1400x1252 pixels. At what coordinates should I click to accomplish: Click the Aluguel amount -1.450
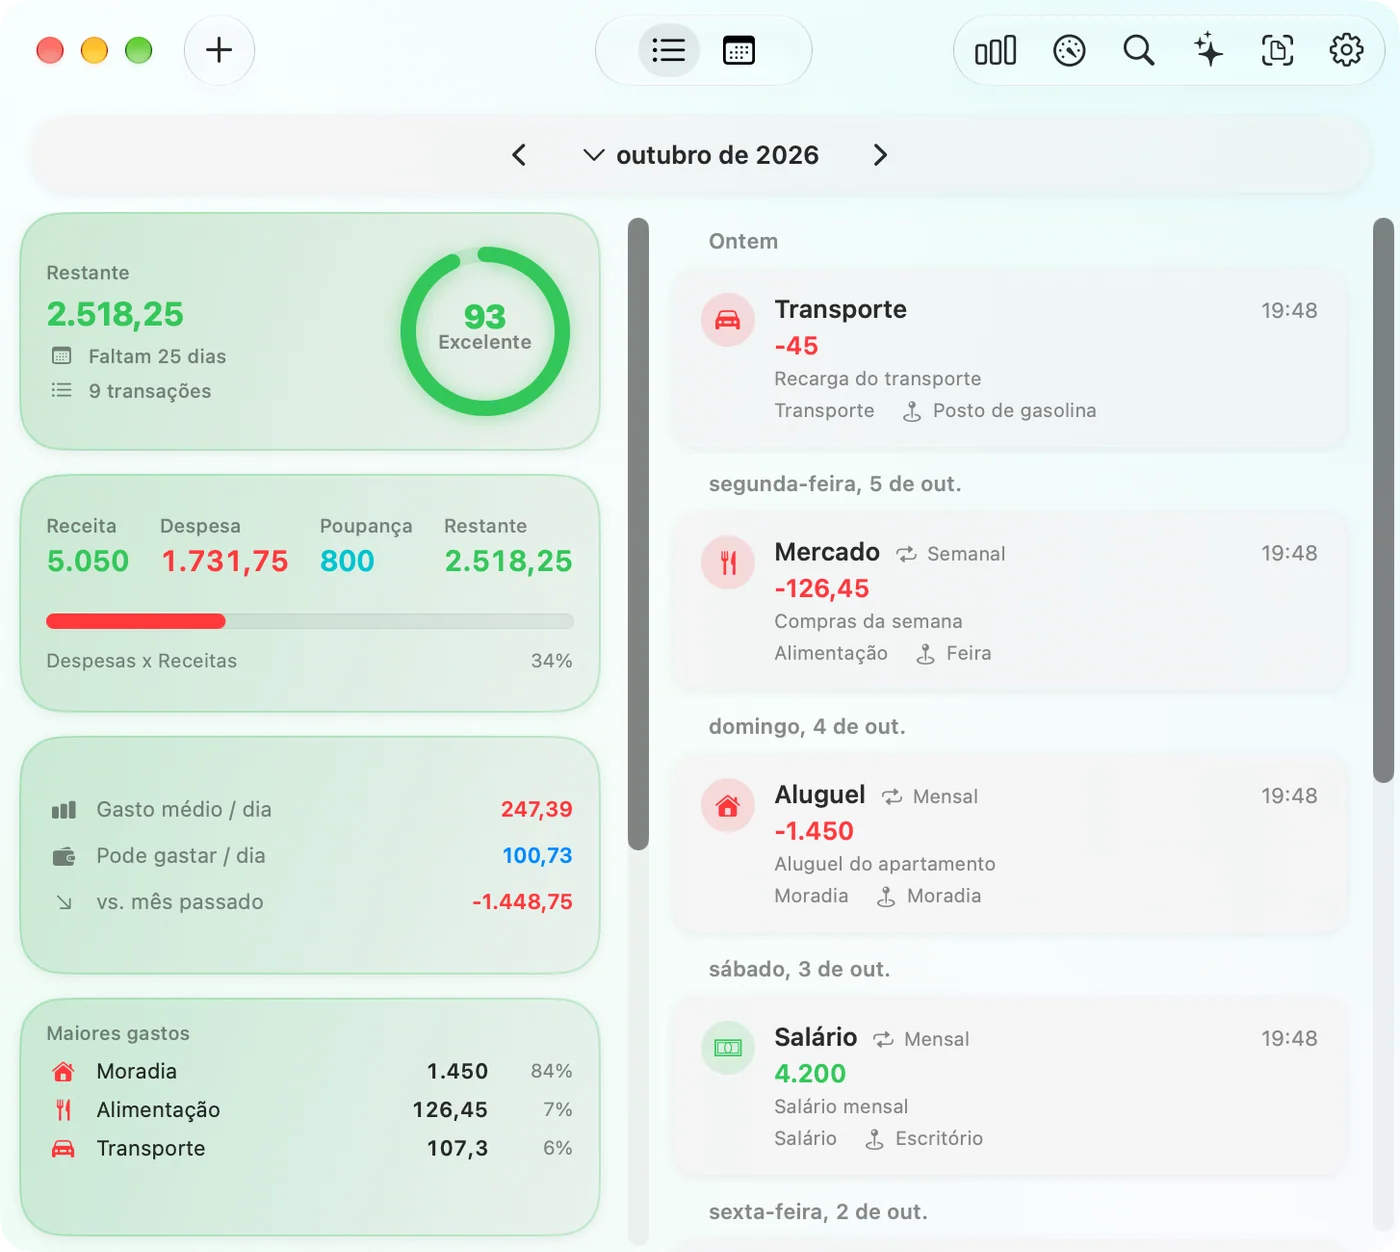tap(814, 831)
